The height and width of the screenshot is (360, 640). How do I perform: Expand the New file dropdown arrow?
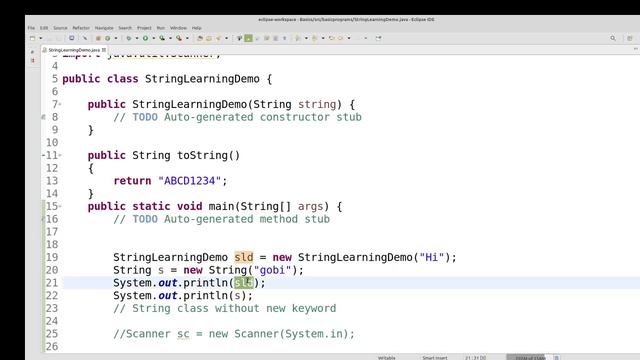[40, 38]
